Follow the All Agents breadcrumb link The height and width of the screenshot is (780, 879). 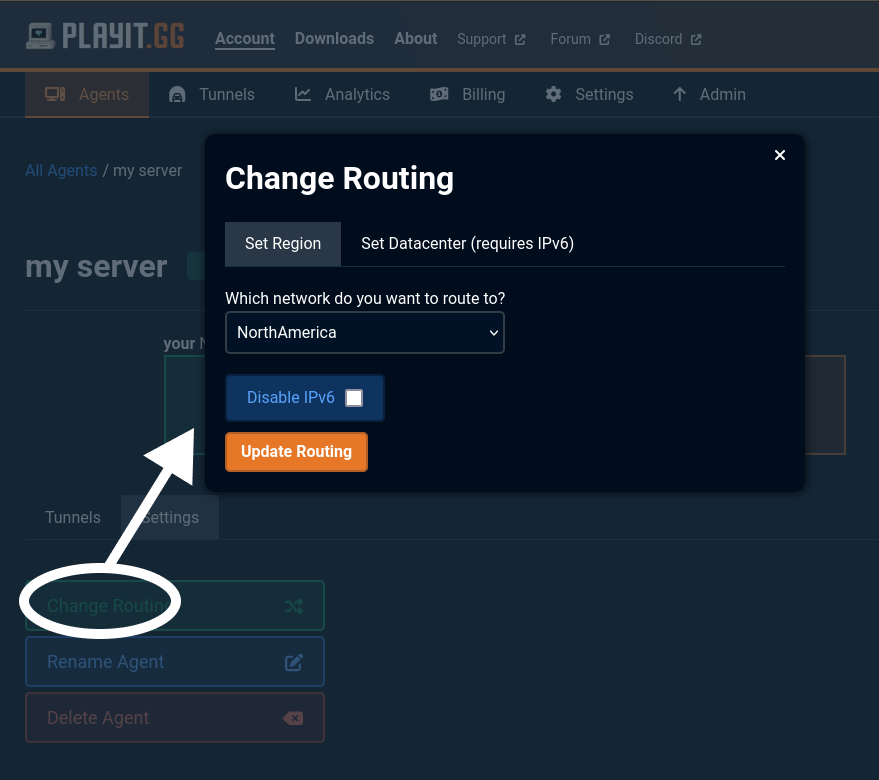[x=61, y=170]
